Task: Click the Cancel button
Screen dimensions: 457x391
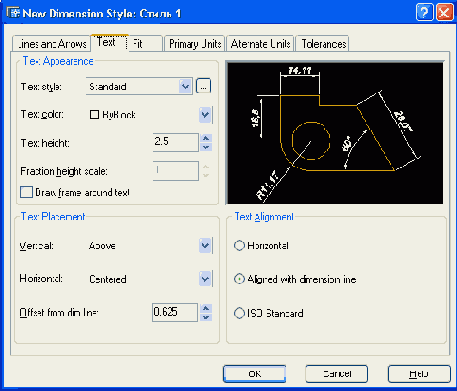Action: (x=337, y=374)
